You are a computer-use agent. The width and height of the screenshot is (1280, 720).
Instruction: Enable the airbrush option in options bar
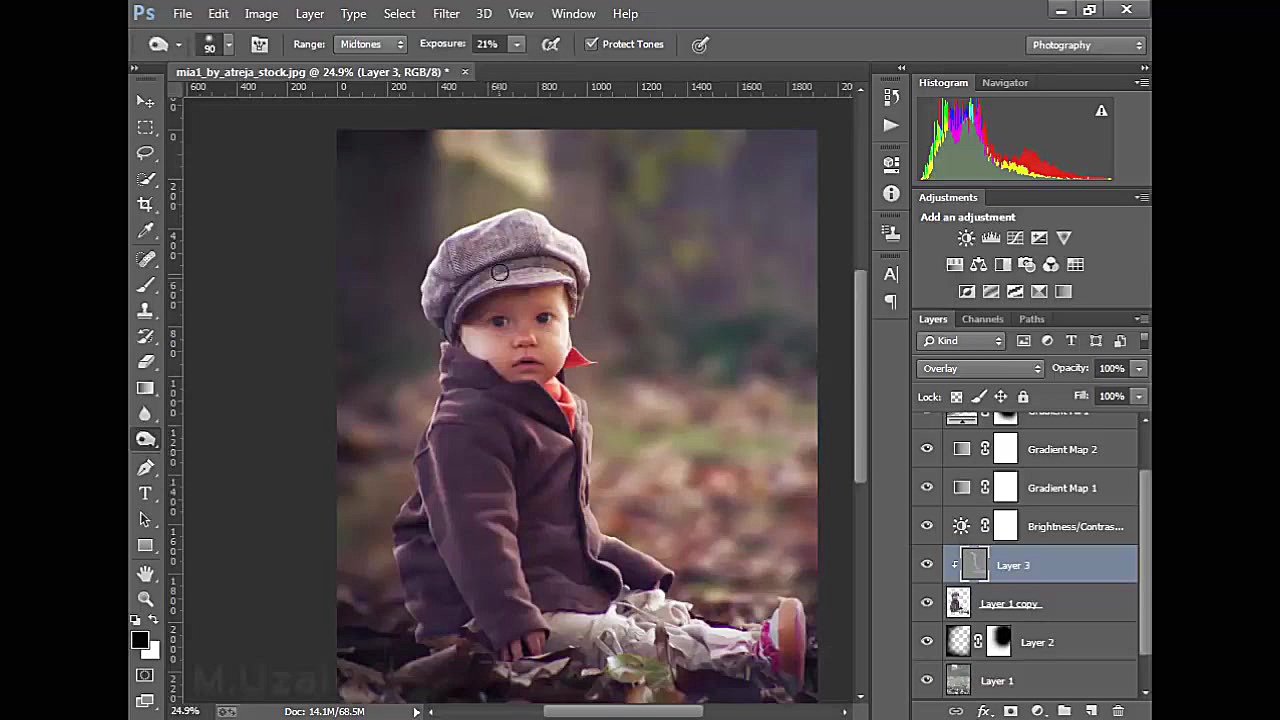[550, 44]
